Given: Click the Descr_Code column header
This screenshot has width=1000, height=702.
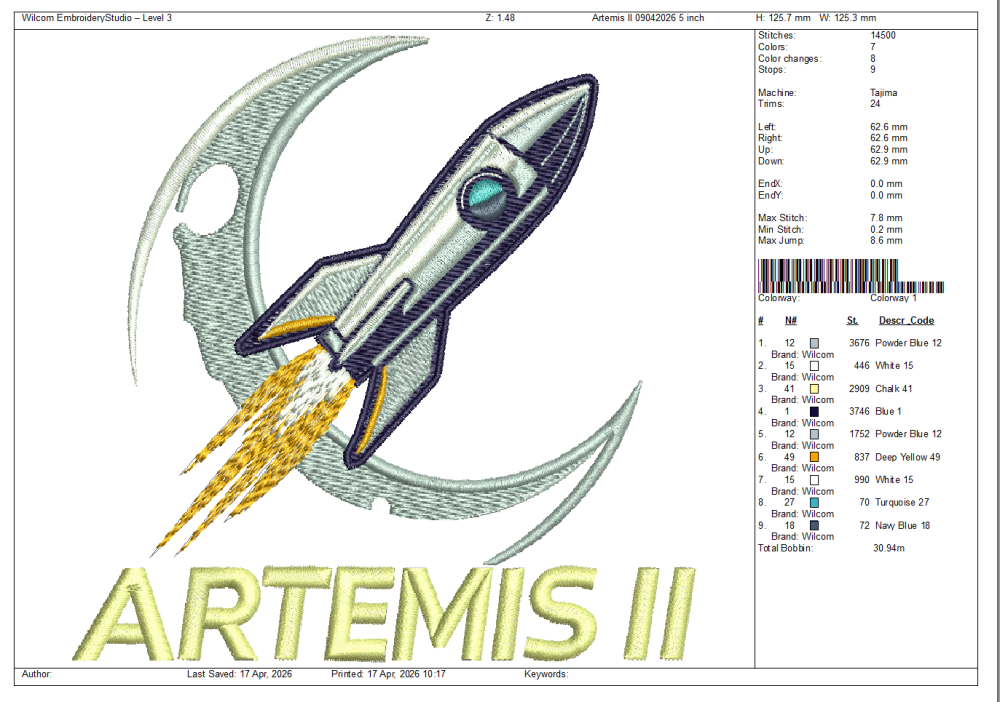Looking at the screenshot, I should 905,321.
